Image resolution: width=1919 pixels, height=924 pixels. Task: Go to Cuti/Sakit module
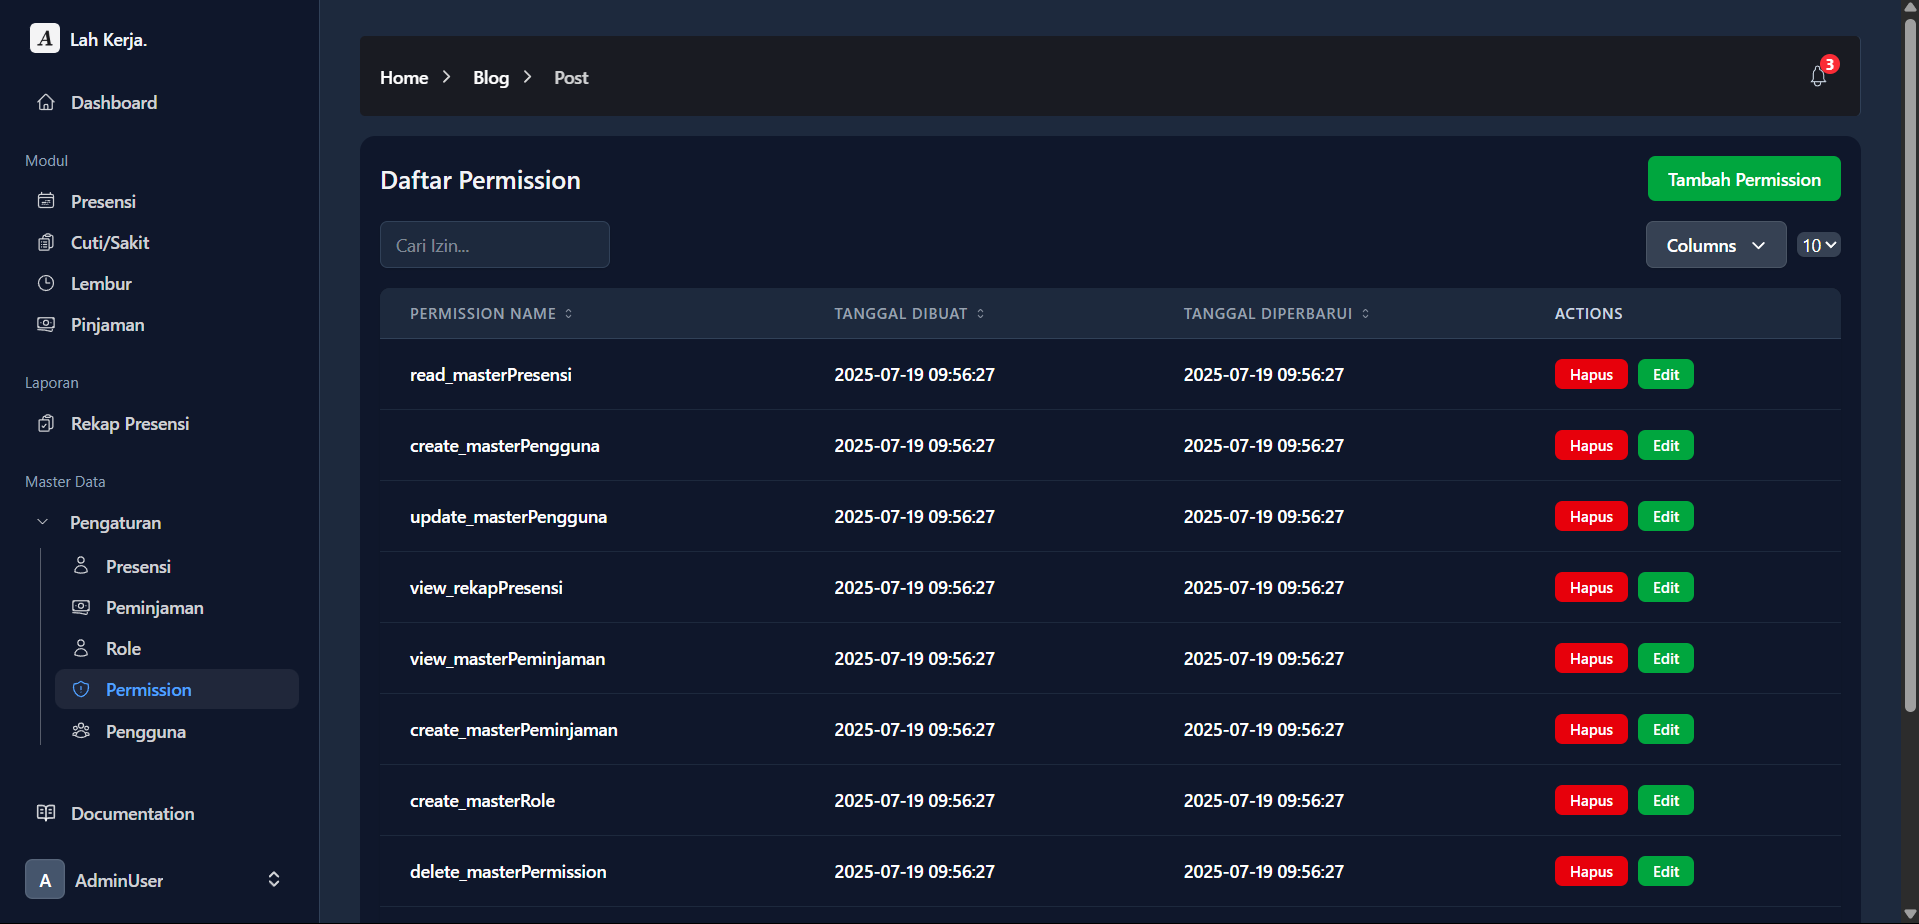pyautogui.click(x=110, y=242)
